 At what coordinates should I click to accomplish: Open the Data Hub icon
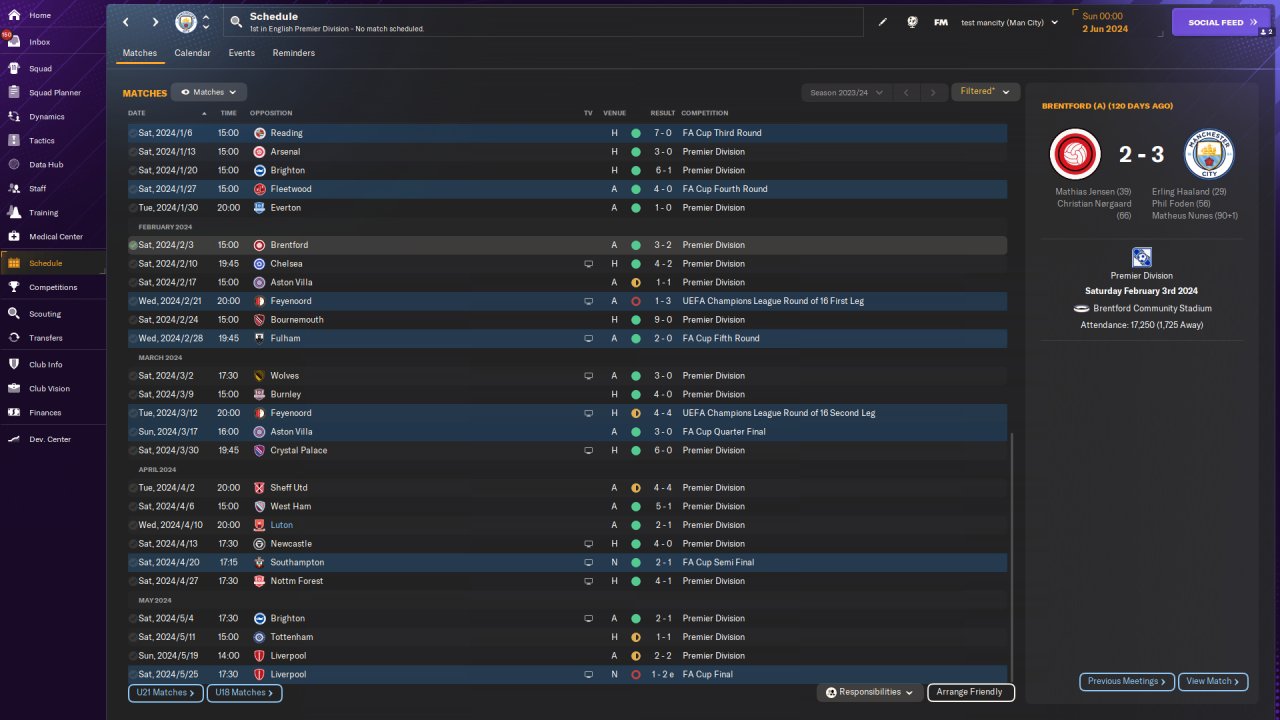point(14,164)
